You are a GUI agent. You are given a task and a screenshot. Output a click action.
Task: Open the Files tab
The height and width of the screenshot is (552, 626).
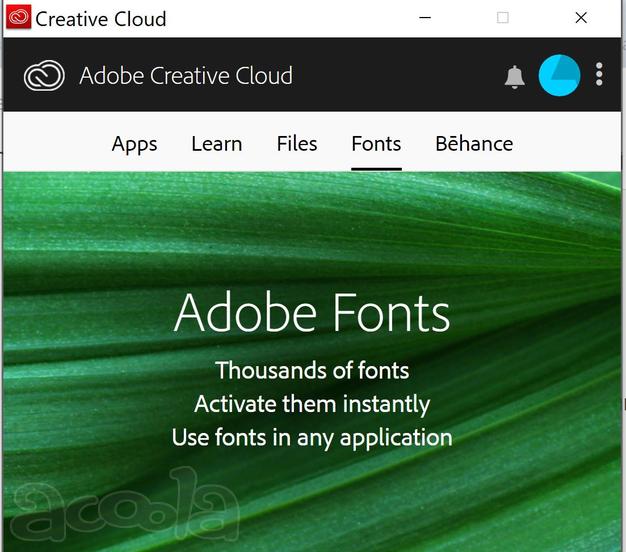coord(297,144)
